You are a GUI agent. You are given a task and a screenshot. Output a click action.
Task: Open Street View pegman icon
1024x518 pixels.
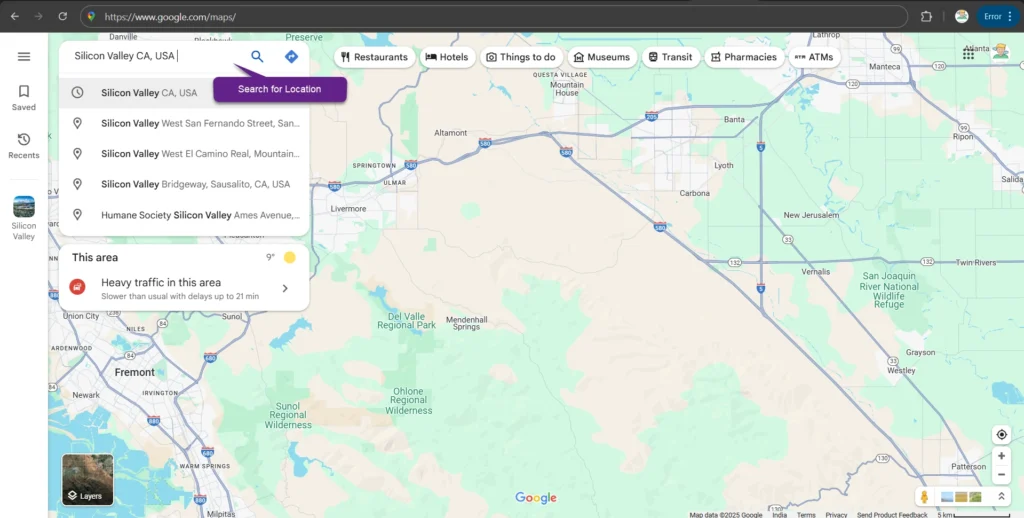924,497
